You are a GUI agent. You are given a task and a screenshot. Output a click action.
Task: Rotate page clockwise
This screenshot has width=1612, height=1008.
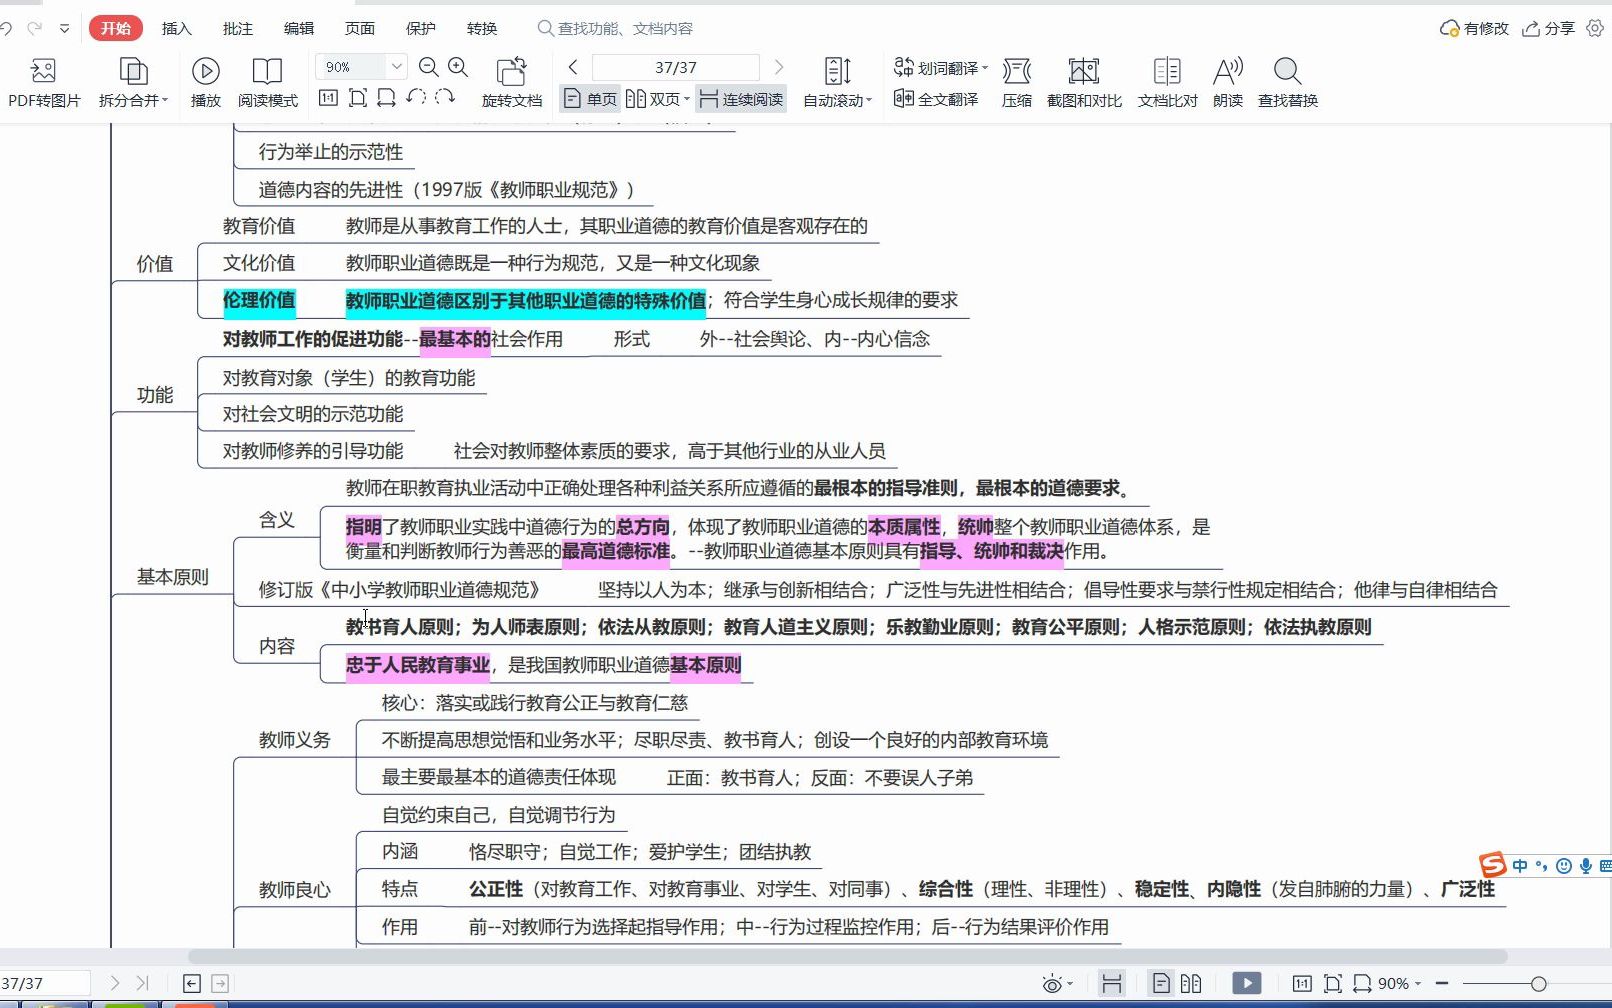coord(445,98)
